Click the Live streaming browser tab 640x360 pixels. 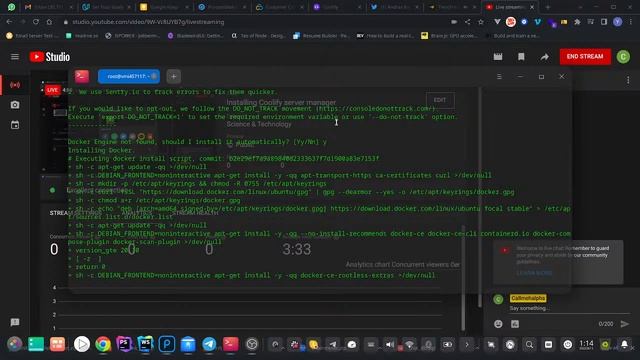click(509, 7)
